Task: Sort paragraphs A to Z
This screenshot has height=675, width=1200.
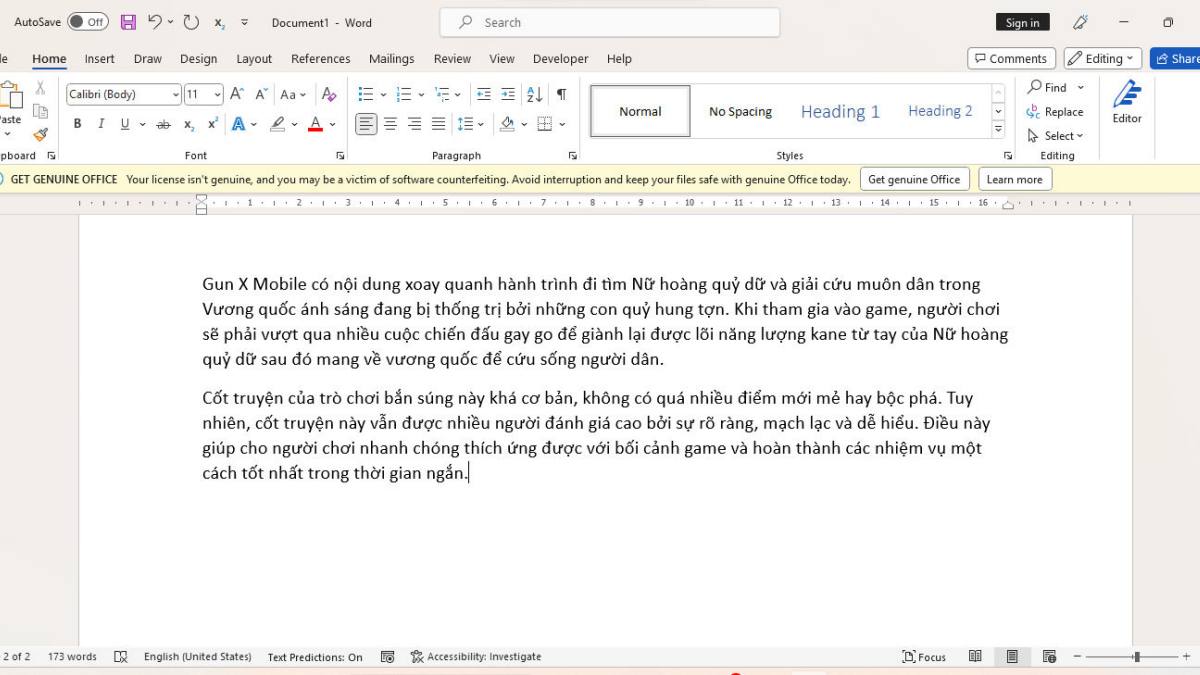Action: tap(534, 94)
